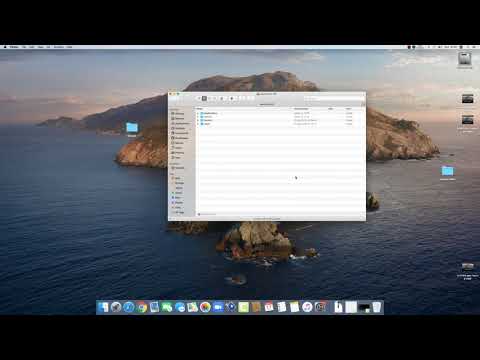Select the blue folder on the left desktop
Image resolution: width=480 pixels, height=360 pixels.
pyautogui.click(x=132, y=129)
